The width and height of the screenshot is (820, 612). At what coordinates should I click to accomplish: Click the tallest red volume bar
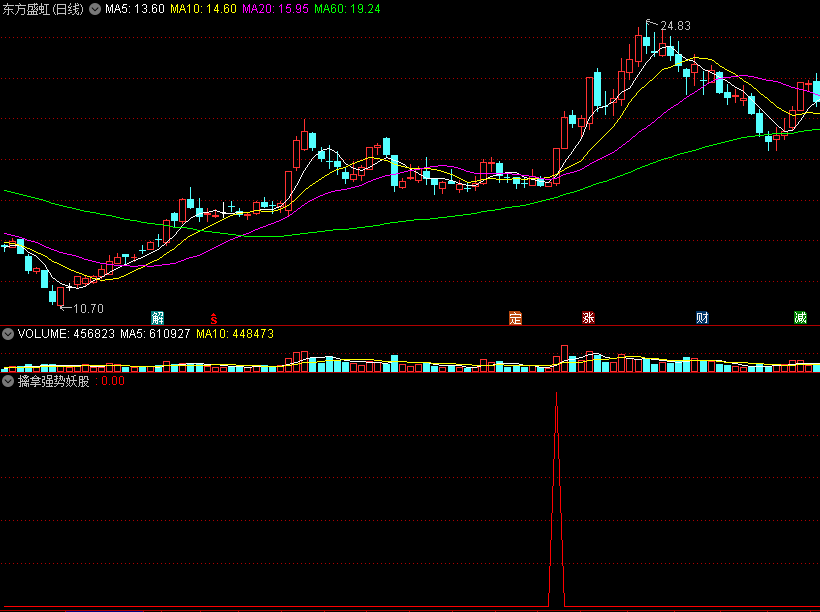(564, 358)
